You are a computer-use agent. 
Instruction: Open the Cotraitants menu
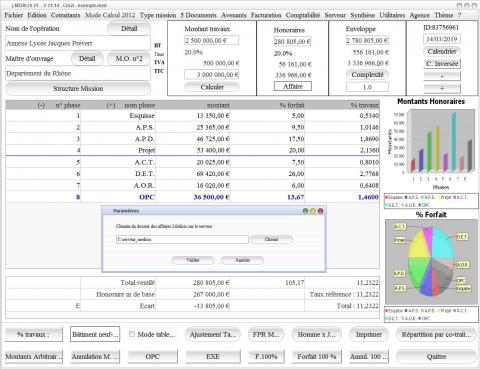pos(65,15)
